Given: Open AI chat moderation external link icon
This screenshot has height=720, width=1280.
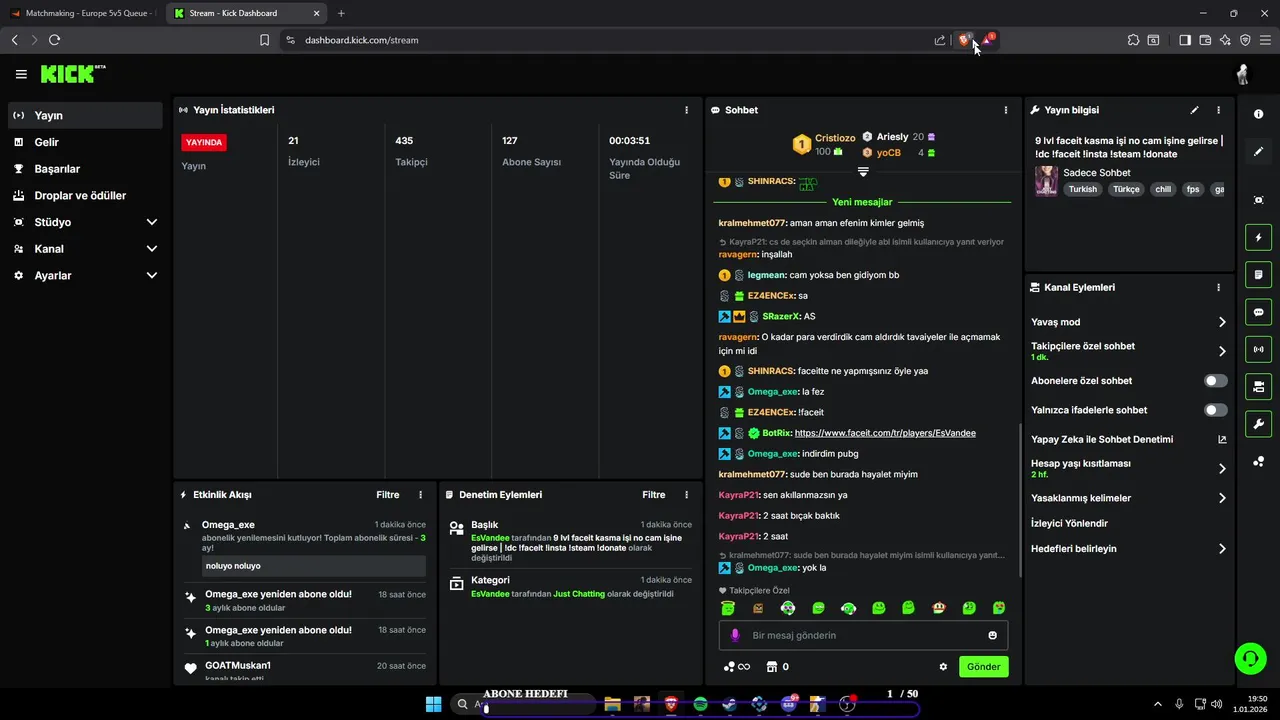Looking at the screenshot, I should point(1222,439).
